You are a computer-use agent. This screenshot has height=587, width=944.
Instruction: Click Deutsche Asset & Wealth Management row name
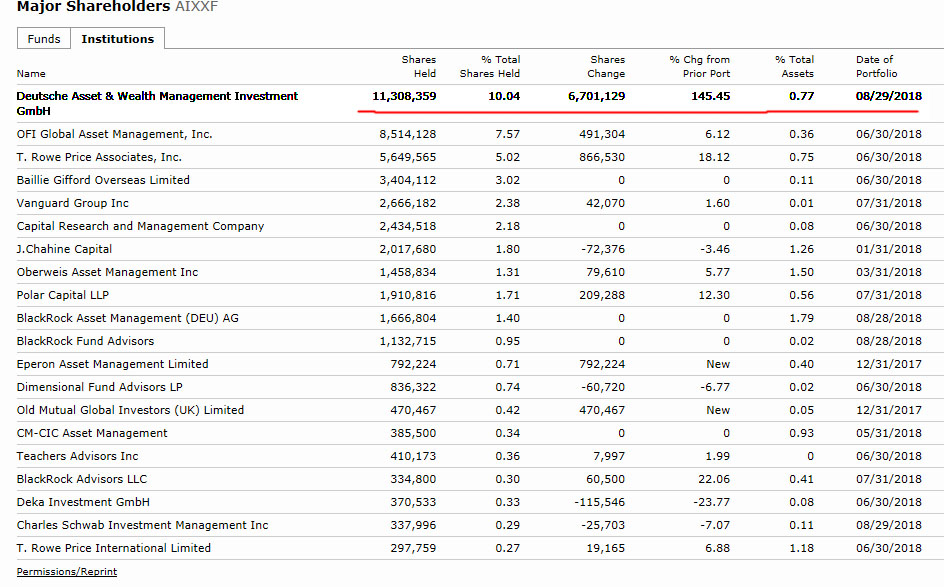tap(157, 103)
